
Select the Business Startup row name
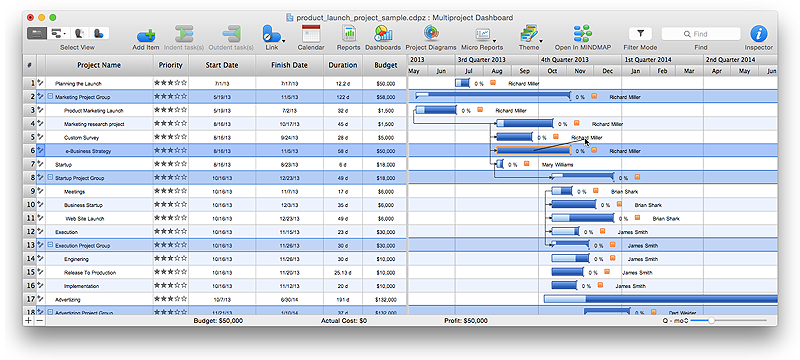[83, 205]
